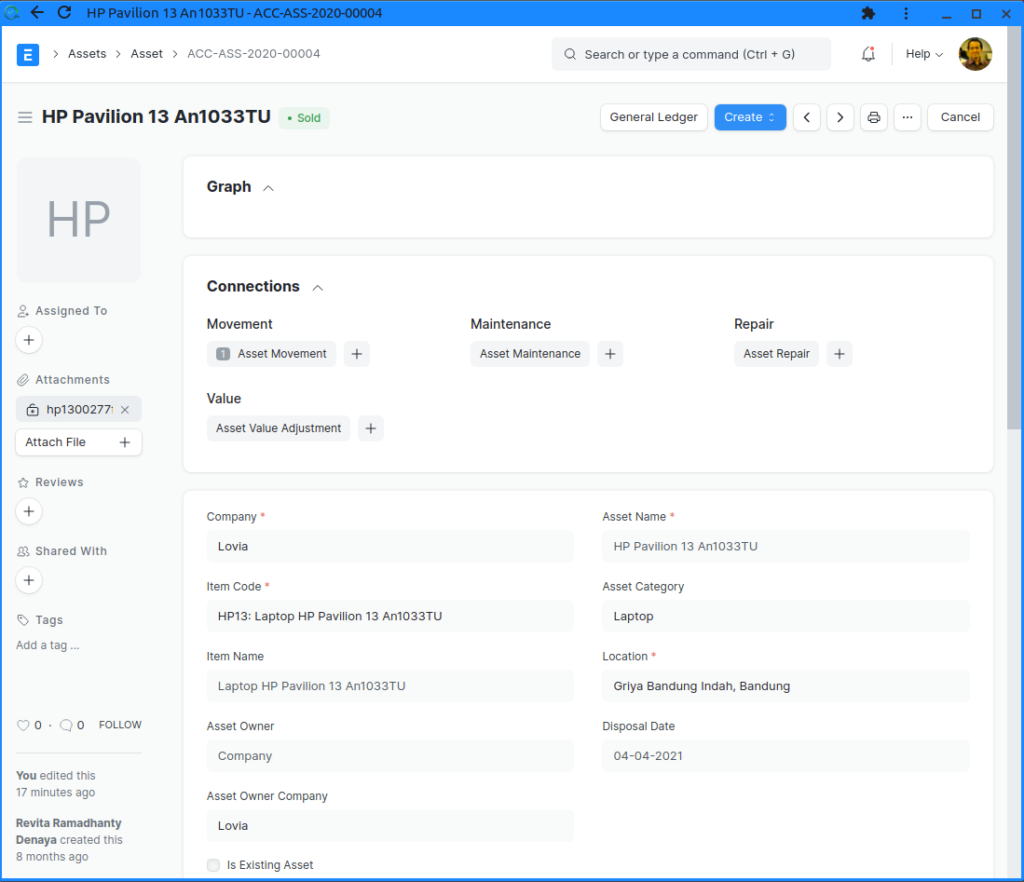Click the Attach File button
1024x882 pixels.
point(78,443)
